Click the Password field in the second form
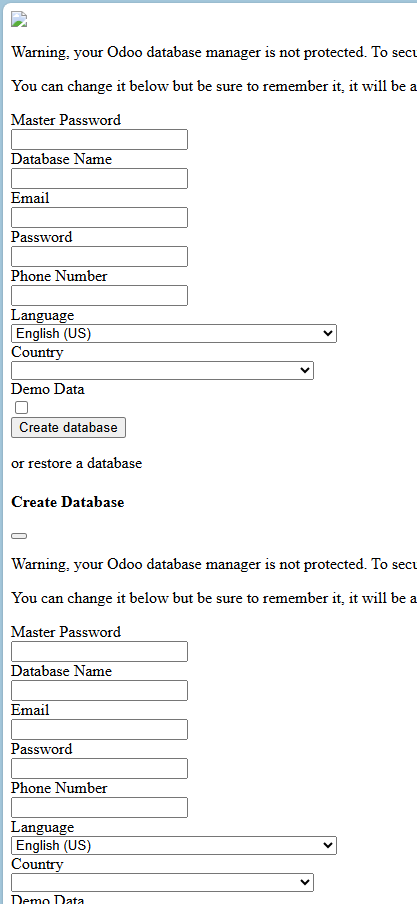Image resolution: width=417 pixels, height=904 pixels. pos(99,769)
